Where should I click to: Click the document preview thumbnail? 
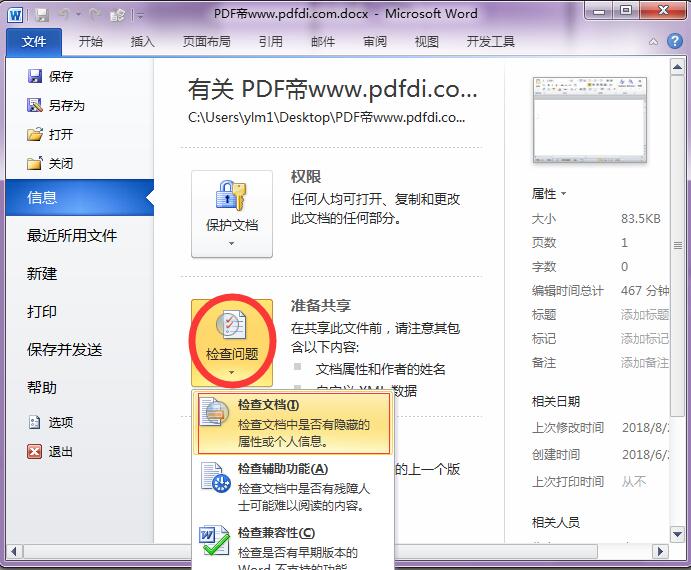pyautogui.click(x=590, y=120)
